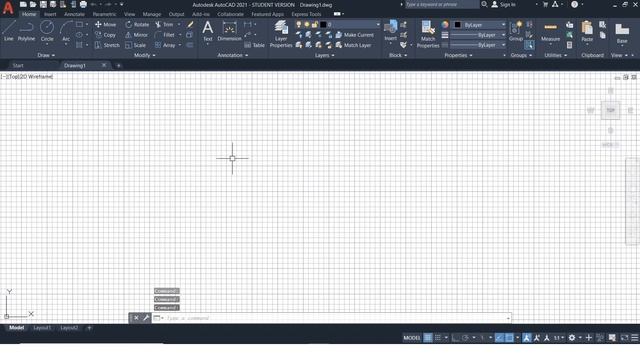The image size is (640, 360).
Task: Toggle the layer lock icon
Action: (315, 24)
